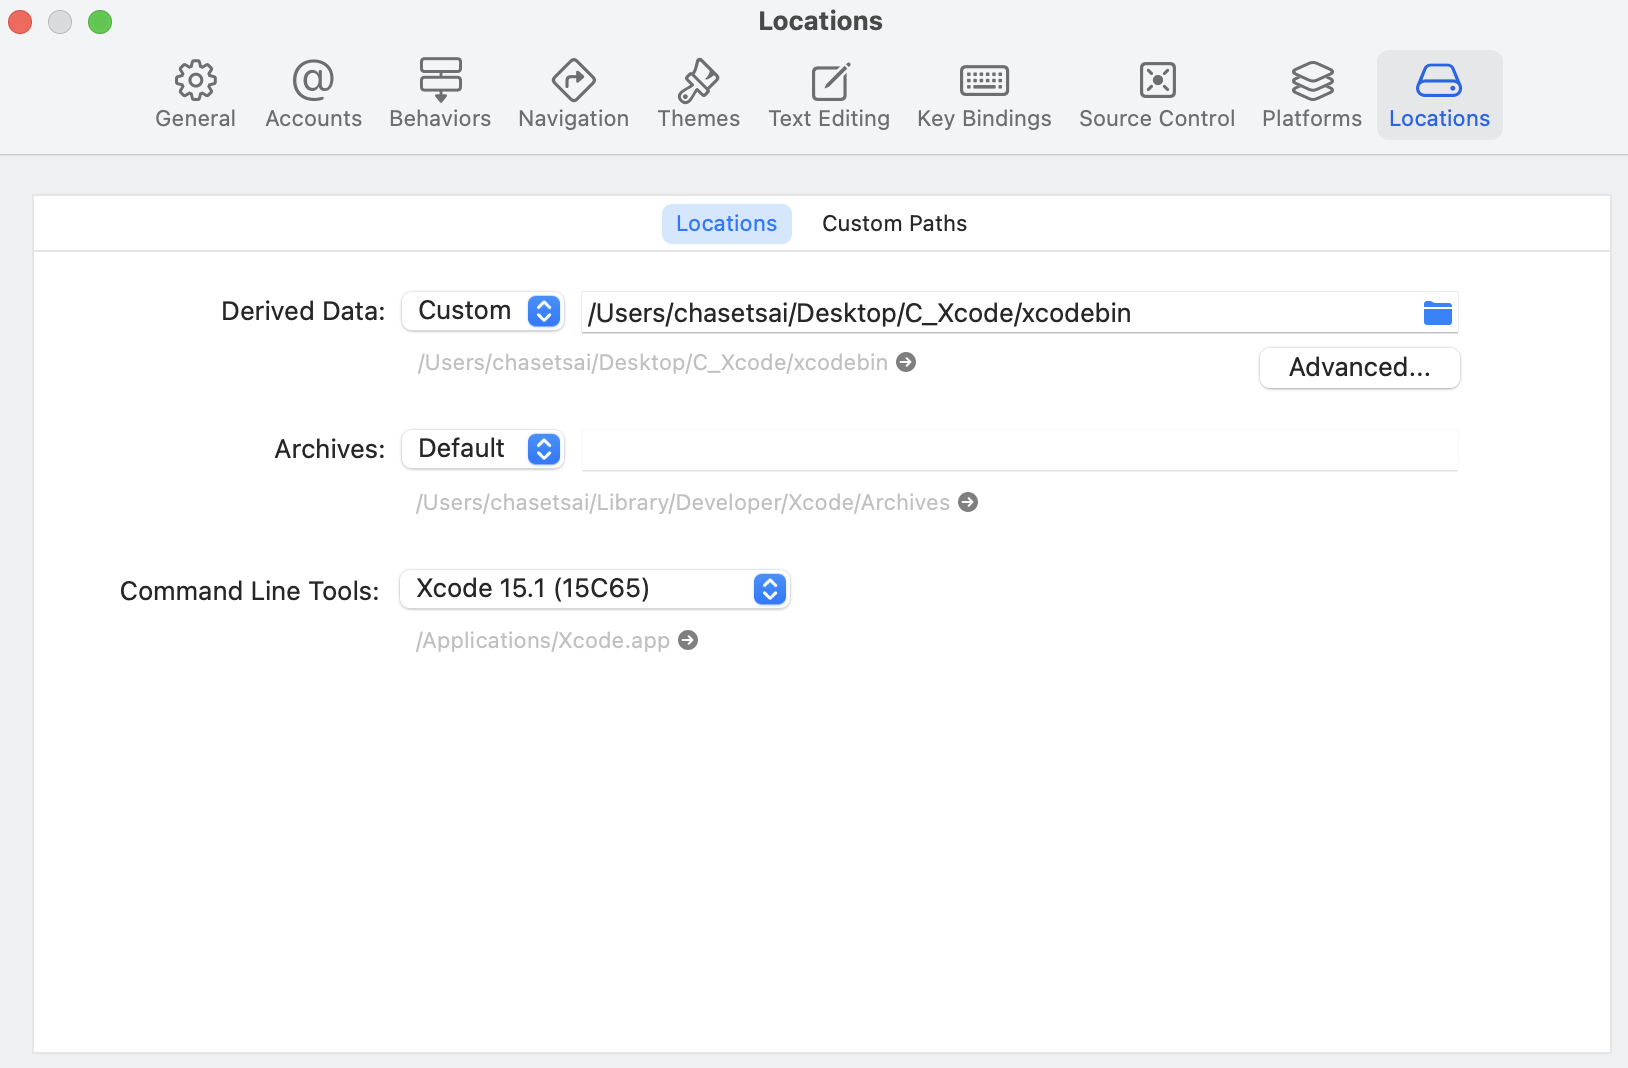Click the gray Archives path text

683,502
